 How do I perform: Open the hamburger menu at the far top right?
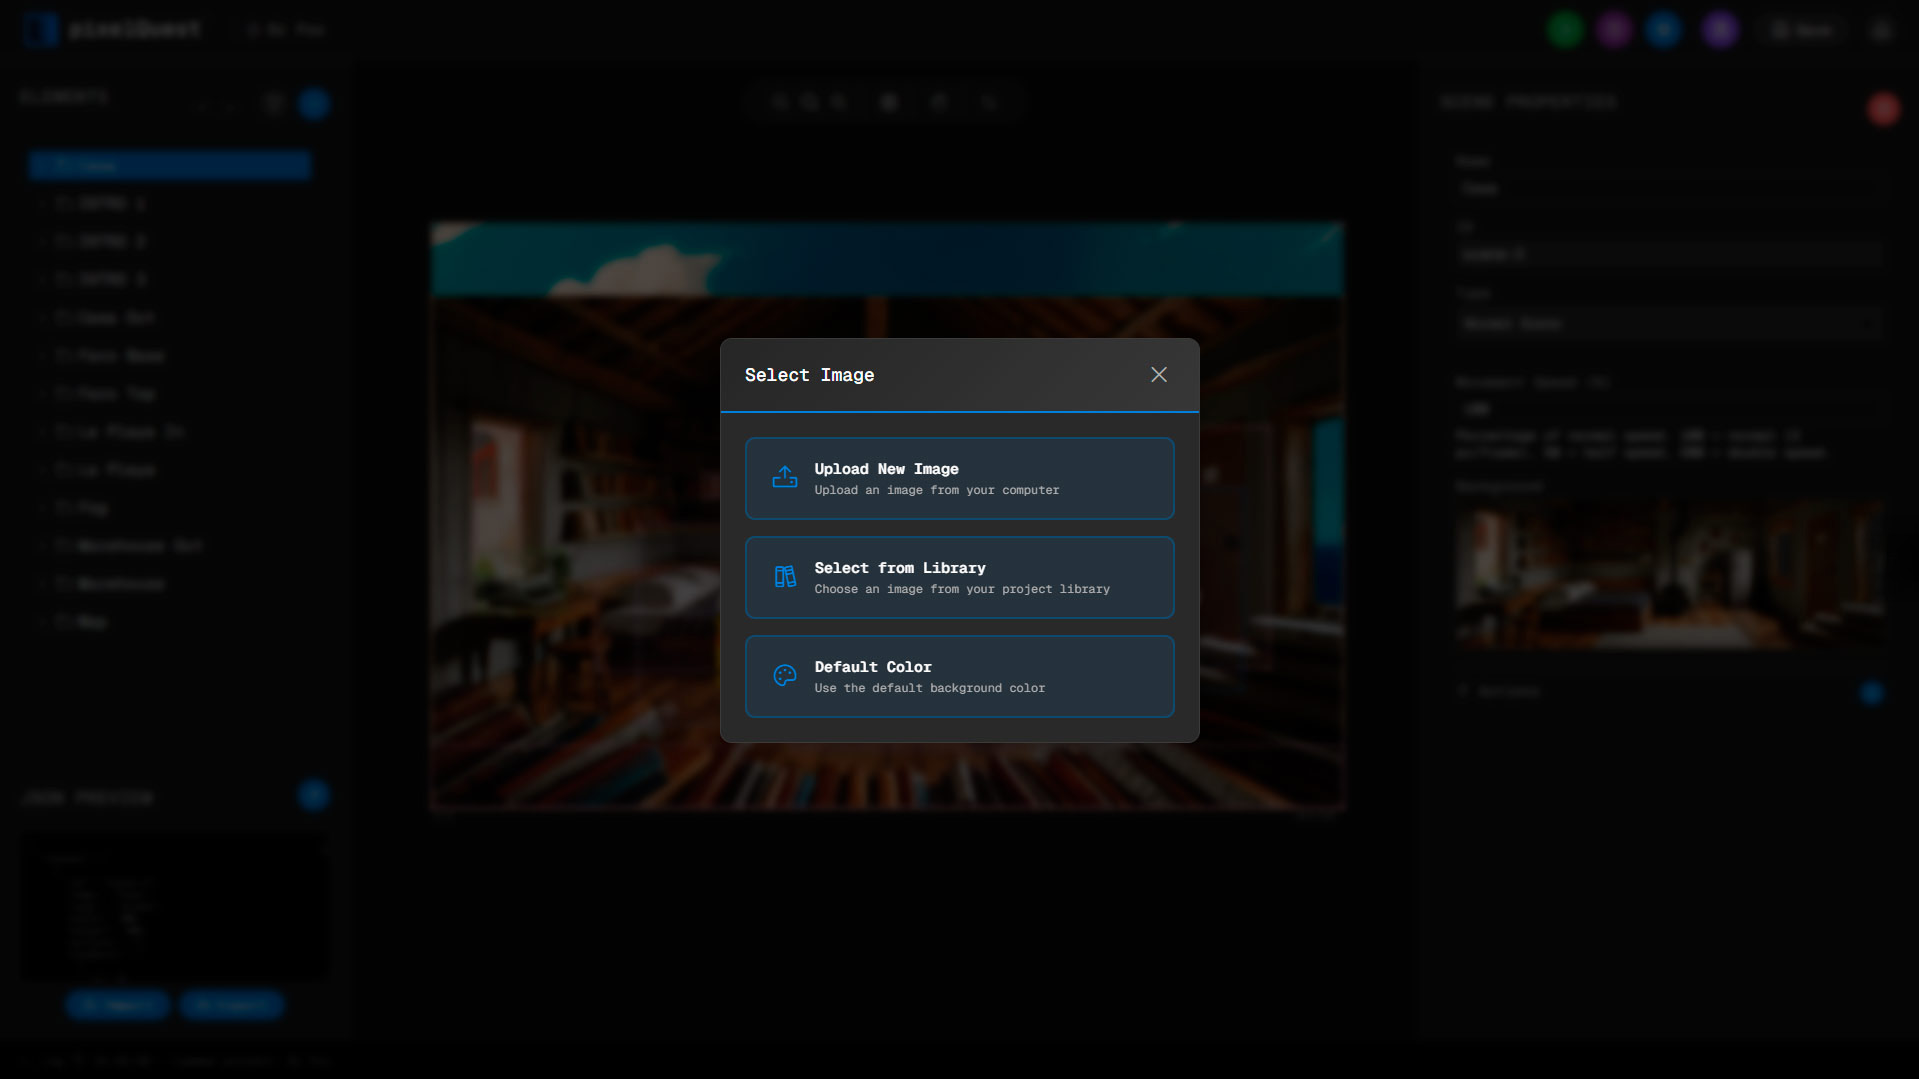coord(1880,29)
